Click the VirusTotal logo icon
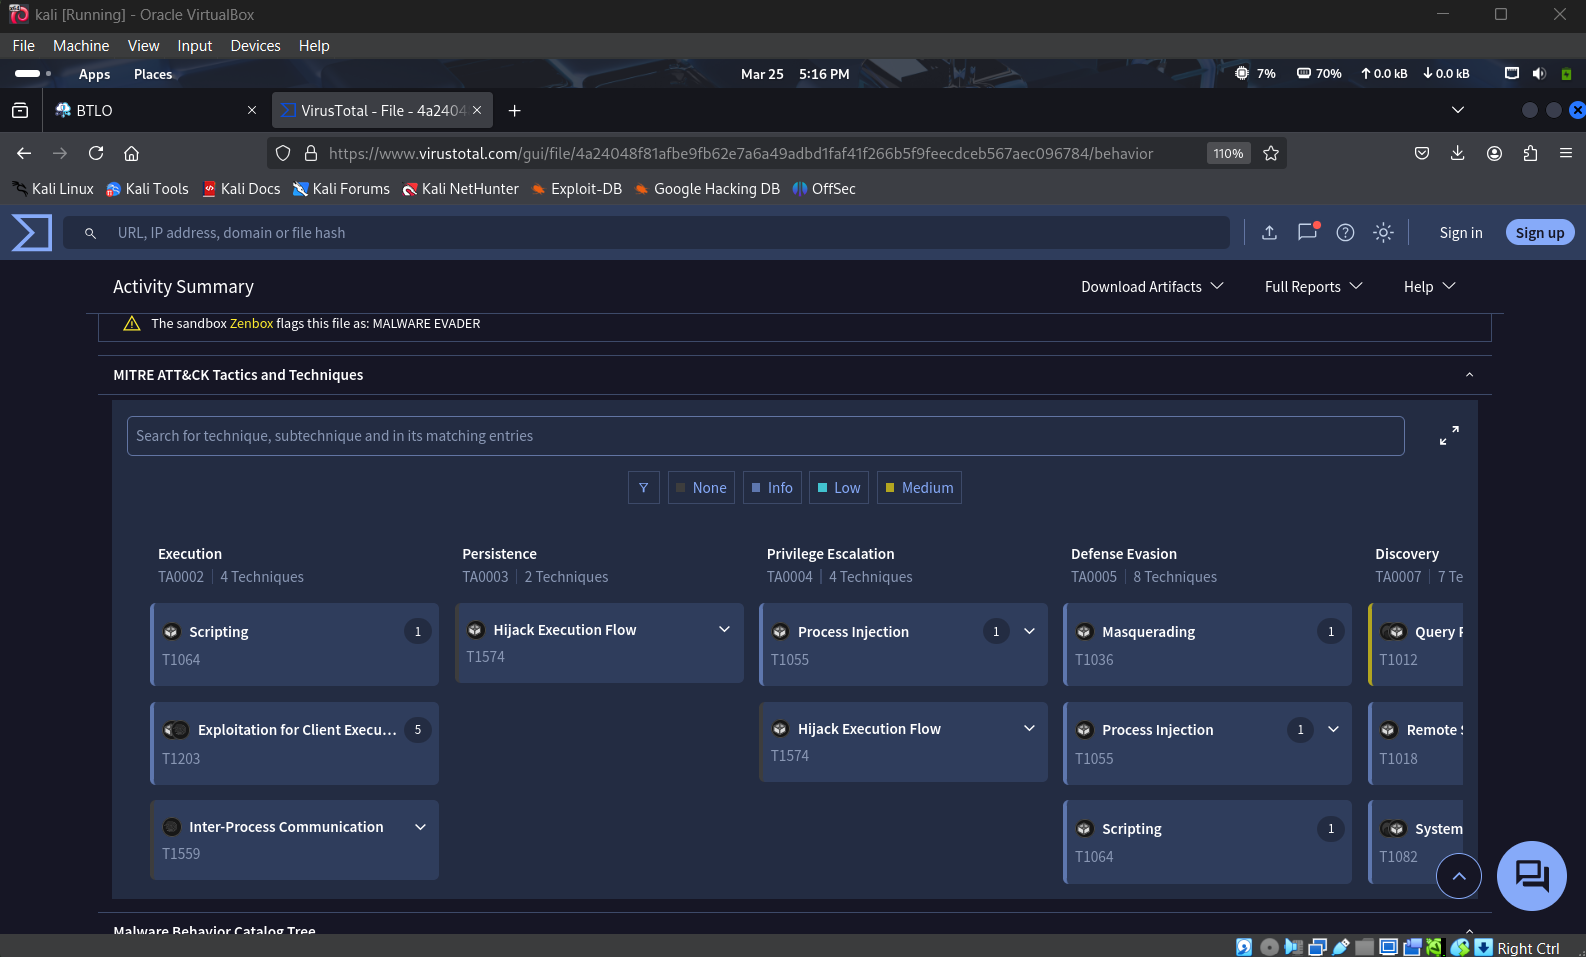Screen dimensions: 1586x957 [31, 233]
